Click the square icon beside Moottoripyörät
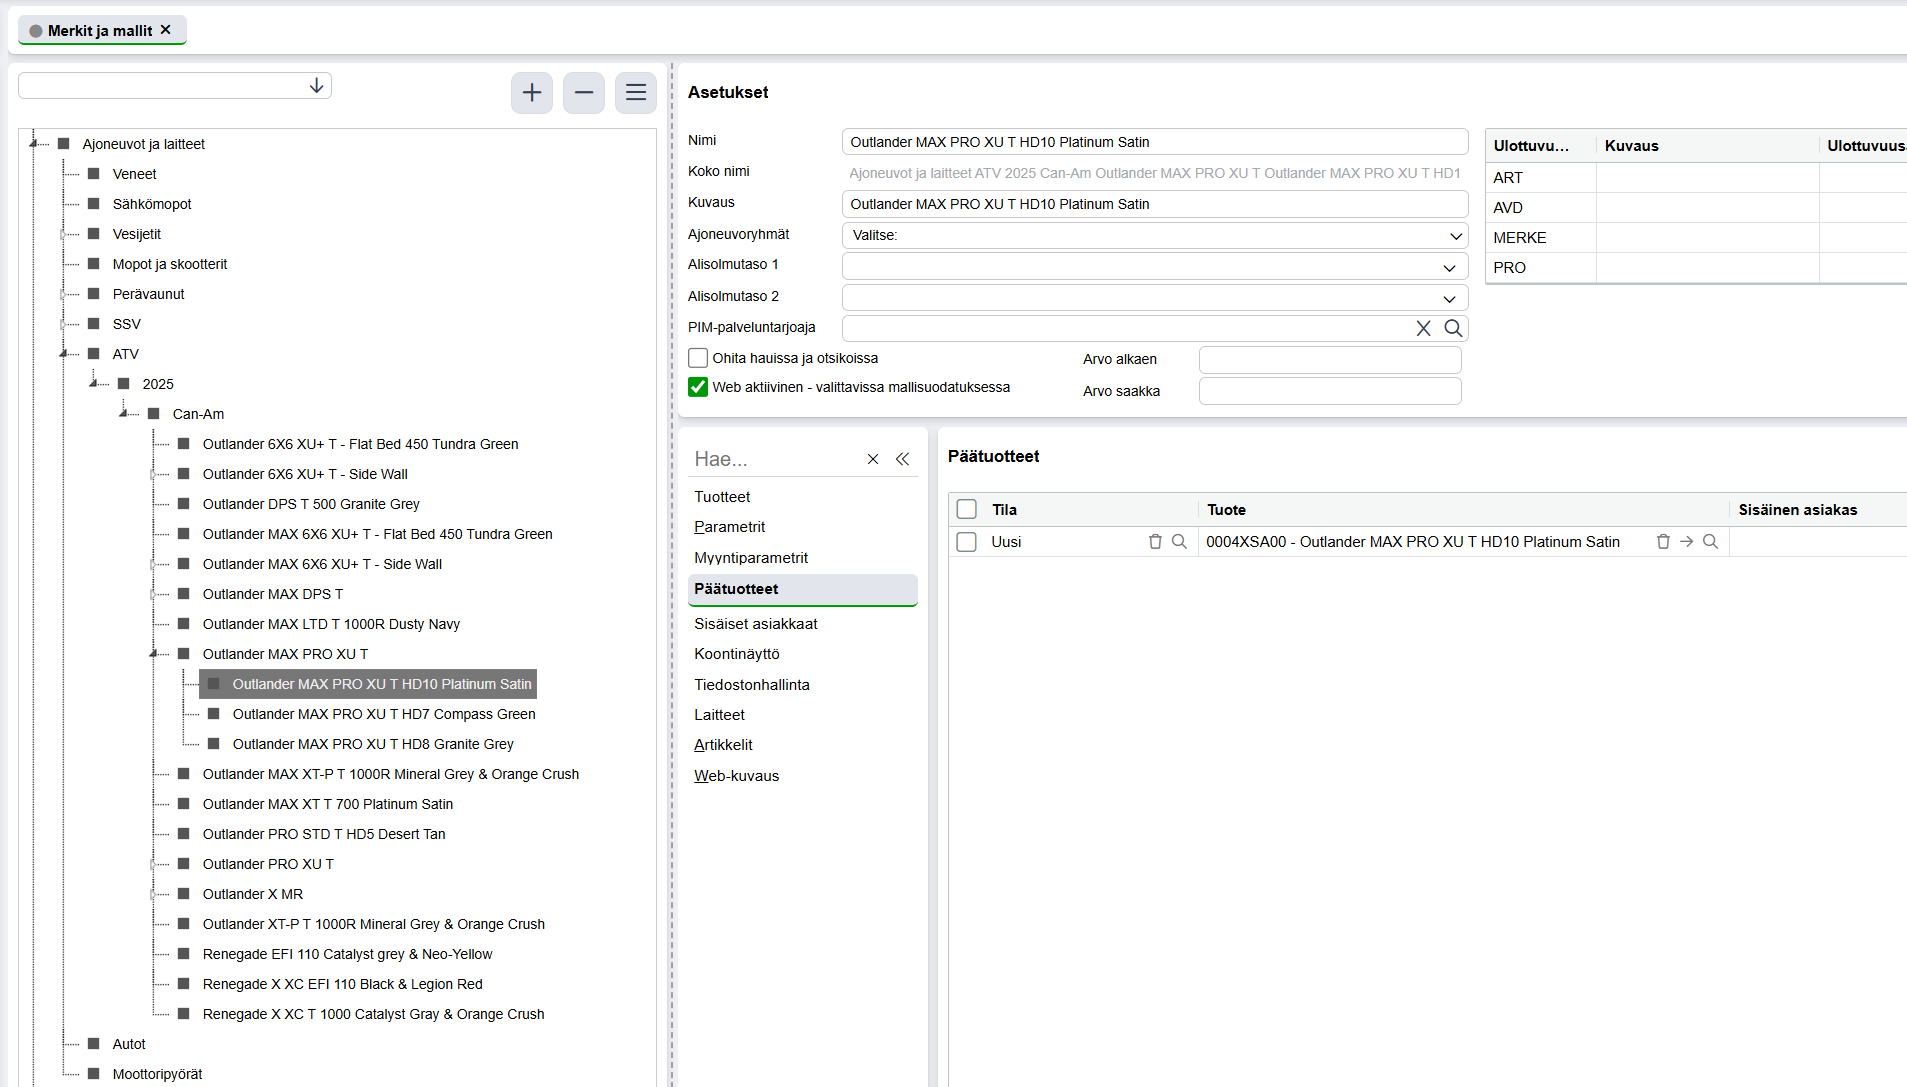 (94, 1074)
